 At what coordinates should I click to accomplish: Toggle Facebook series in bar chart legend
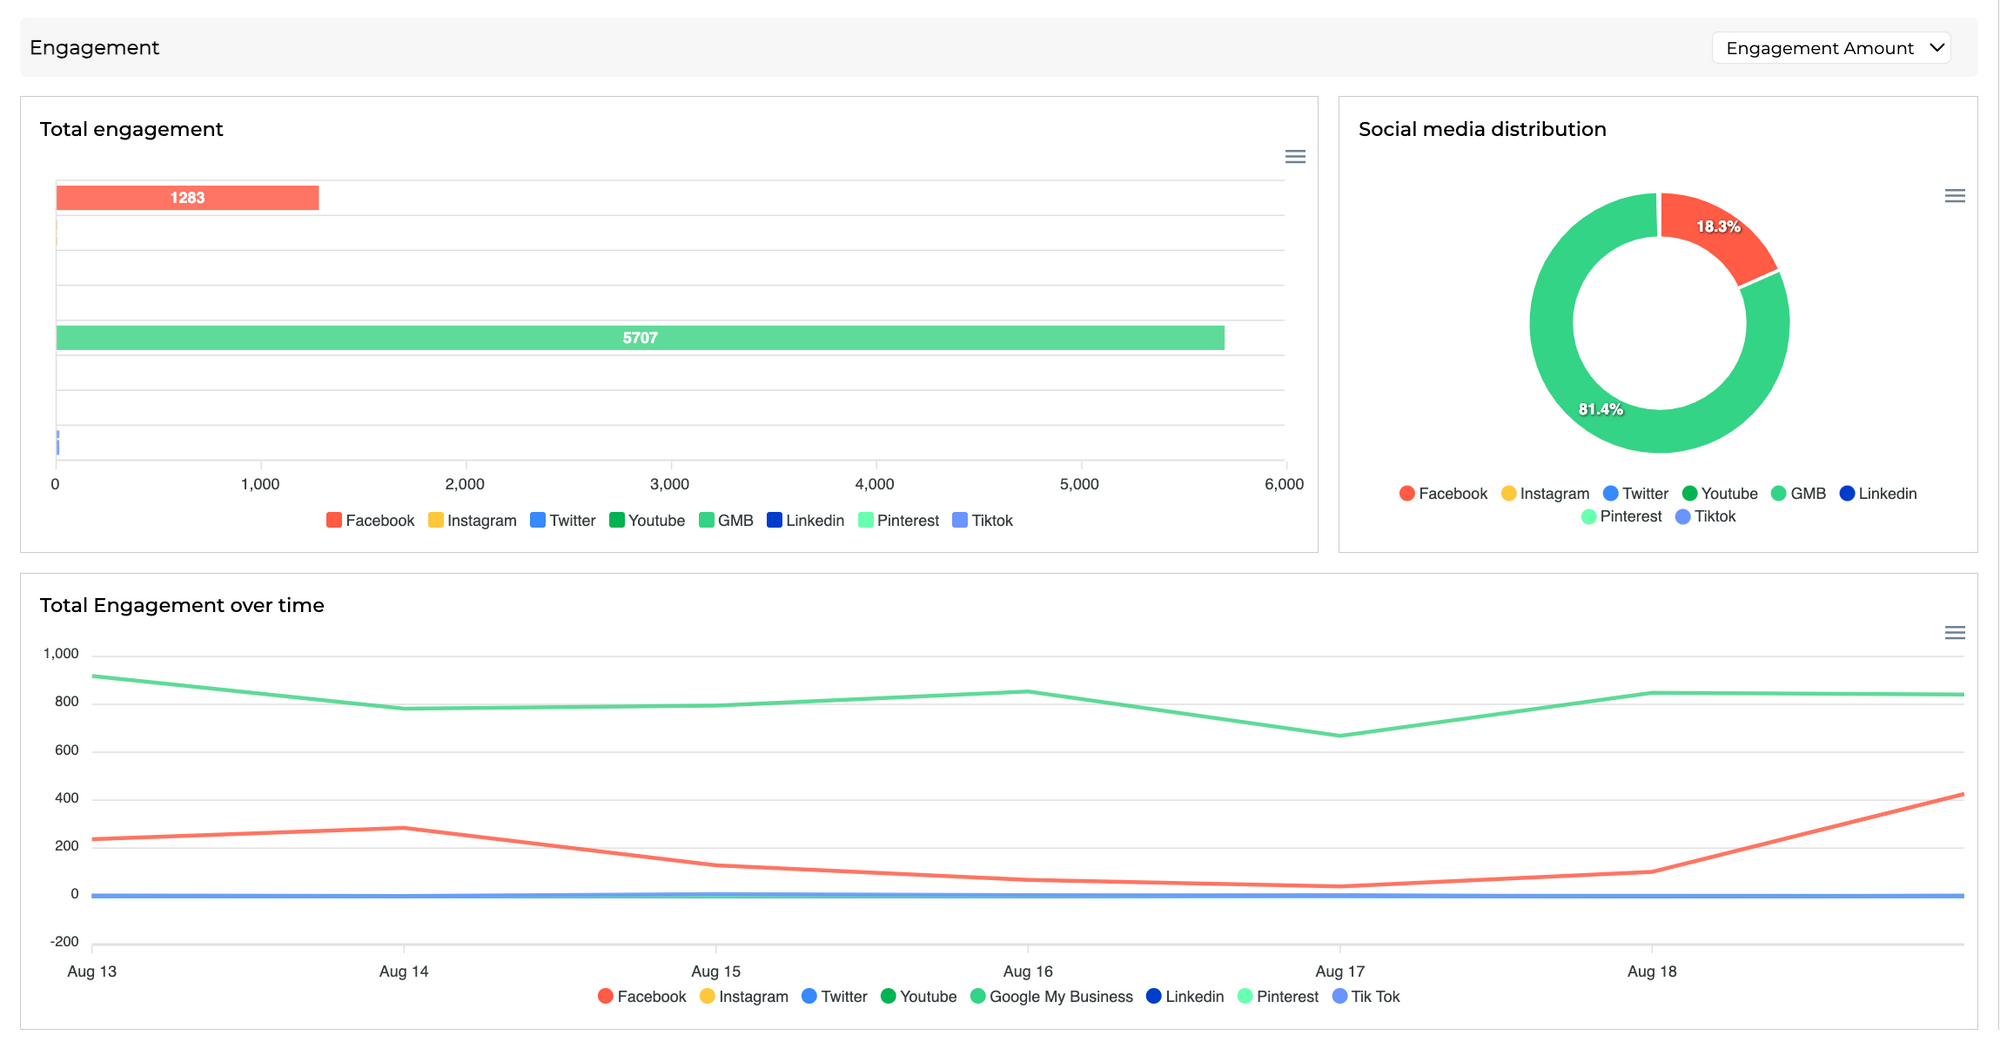coord(370,521)
